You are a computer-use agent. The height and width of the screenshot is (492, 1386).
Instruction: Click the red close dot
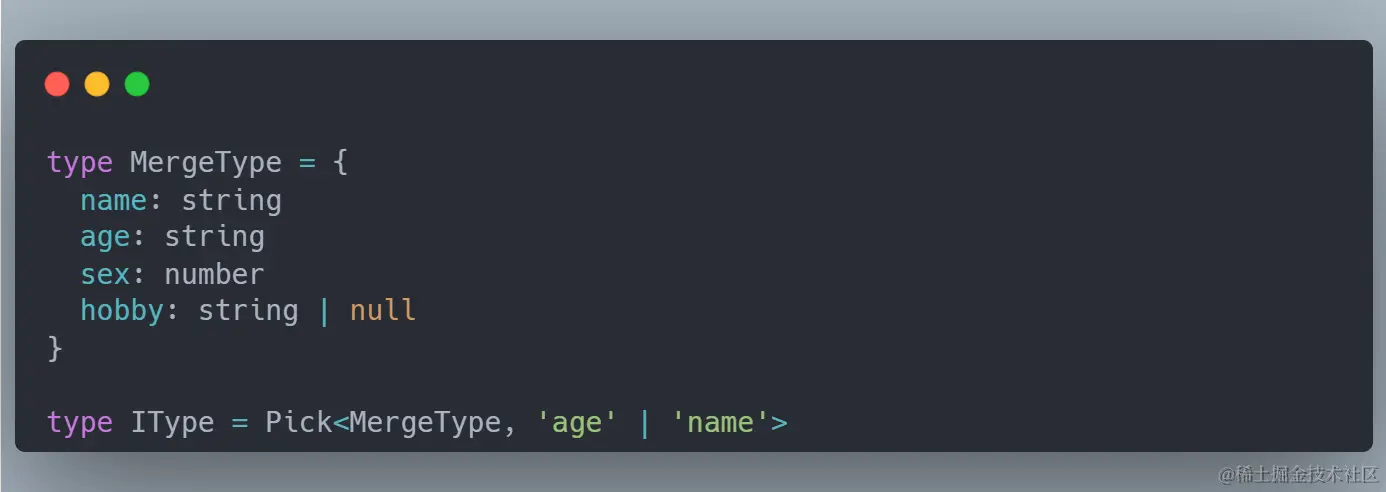click(57, 84)
